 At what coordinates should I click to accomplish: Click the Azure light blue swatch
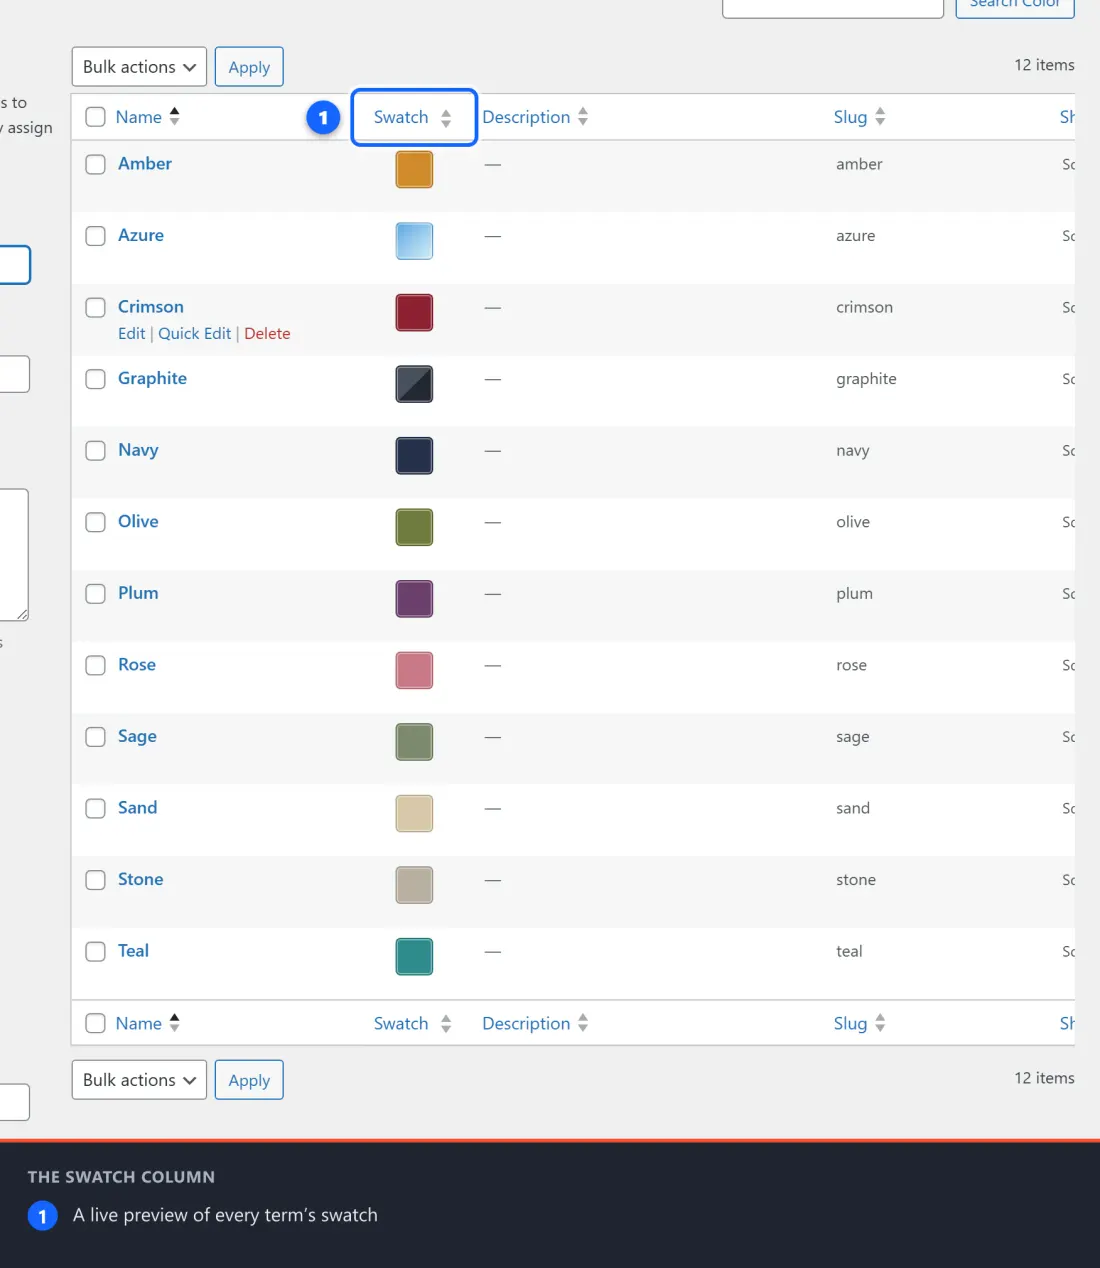(414, 241)
